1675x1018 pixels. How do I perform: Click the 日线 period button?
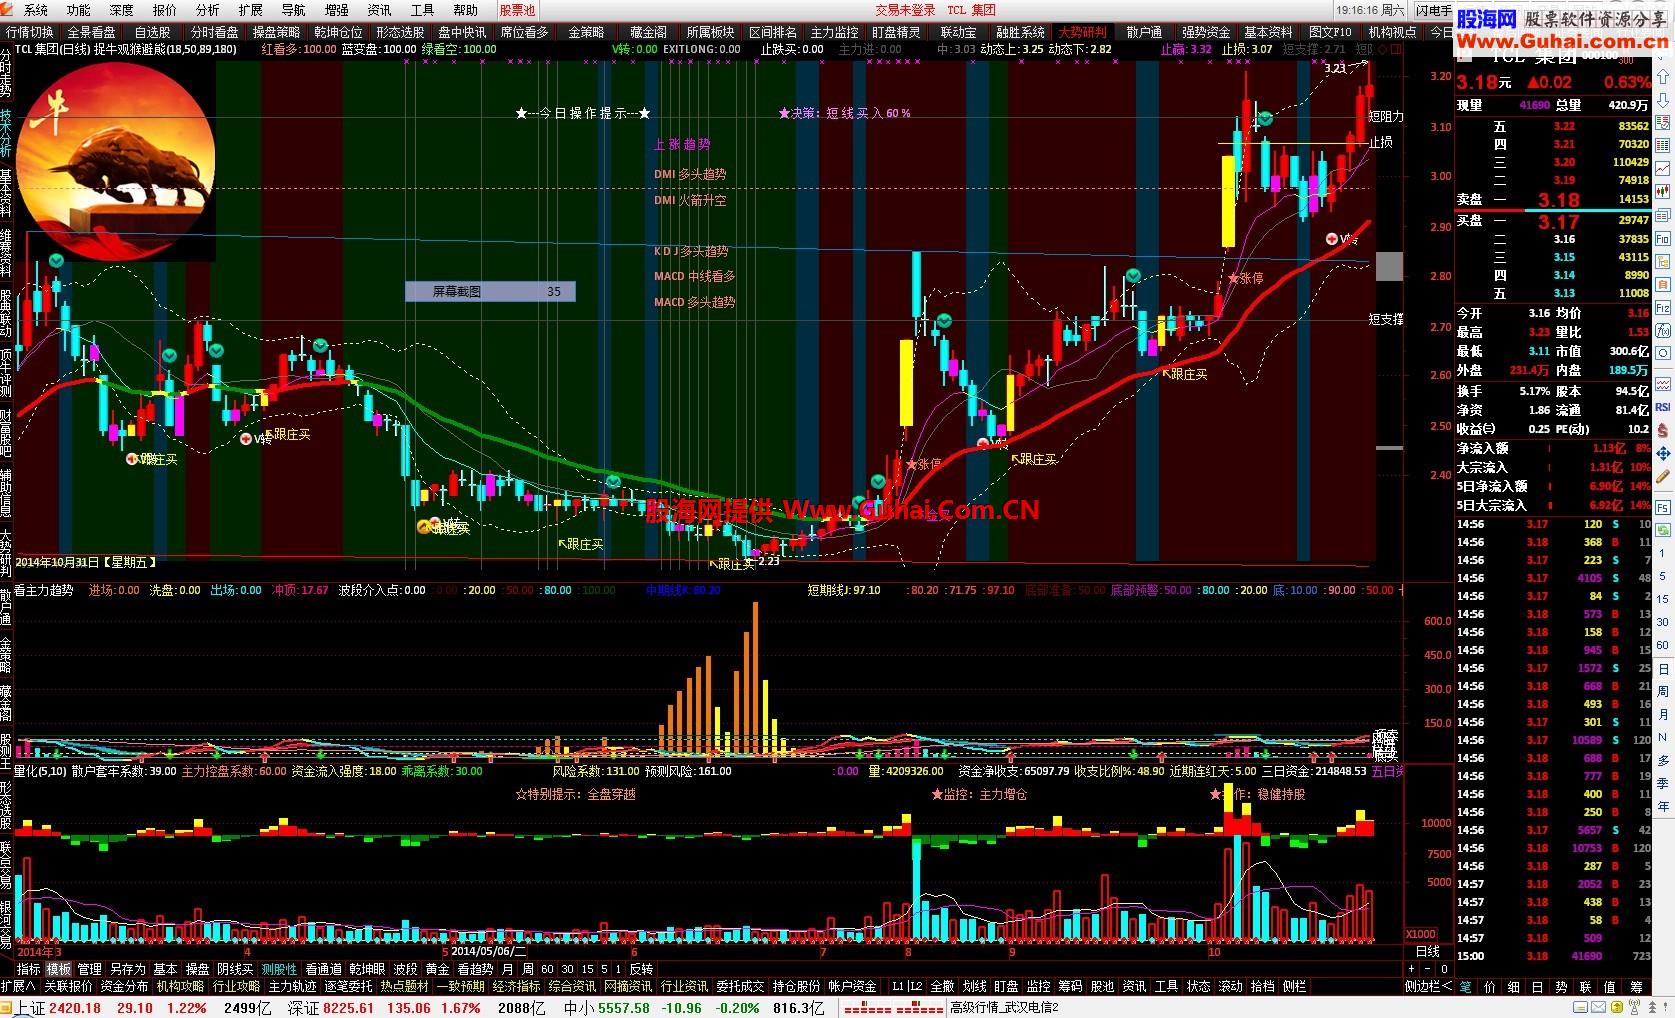click(x=1428, y=952)
